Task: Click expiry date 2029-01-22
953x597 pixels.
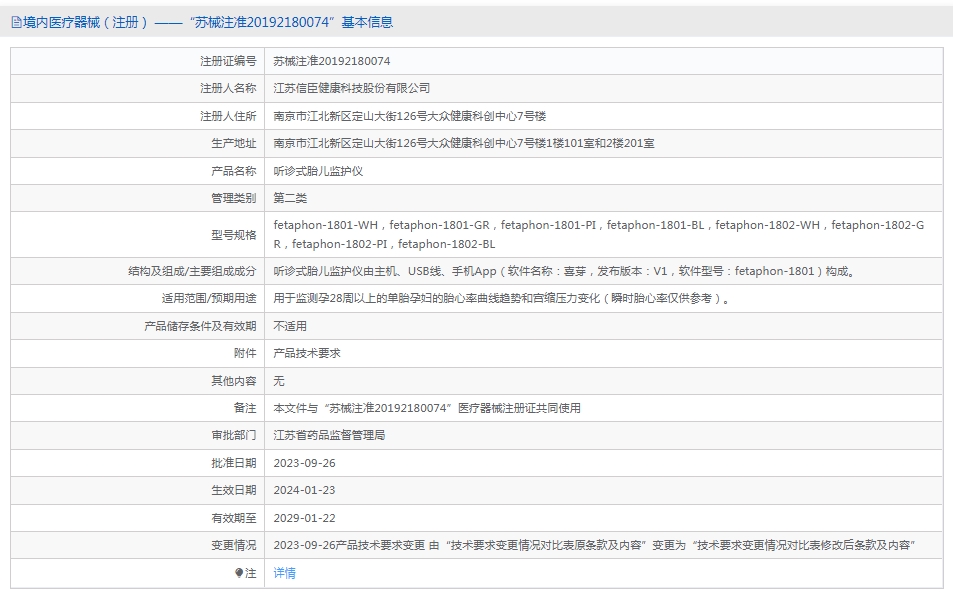Action: [304, 518]
